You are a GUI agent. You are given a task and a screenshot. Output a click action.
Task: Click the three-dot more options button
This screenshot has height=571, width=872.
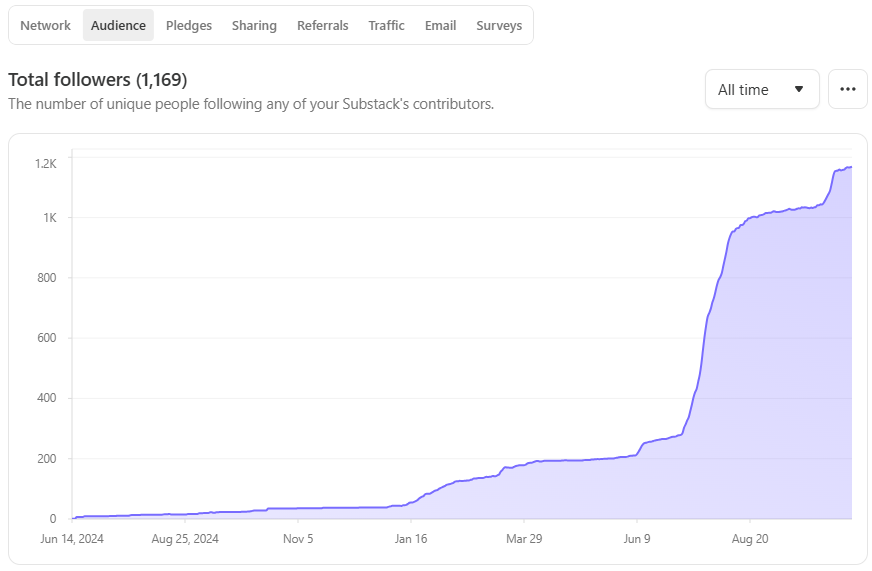point(848,90)
